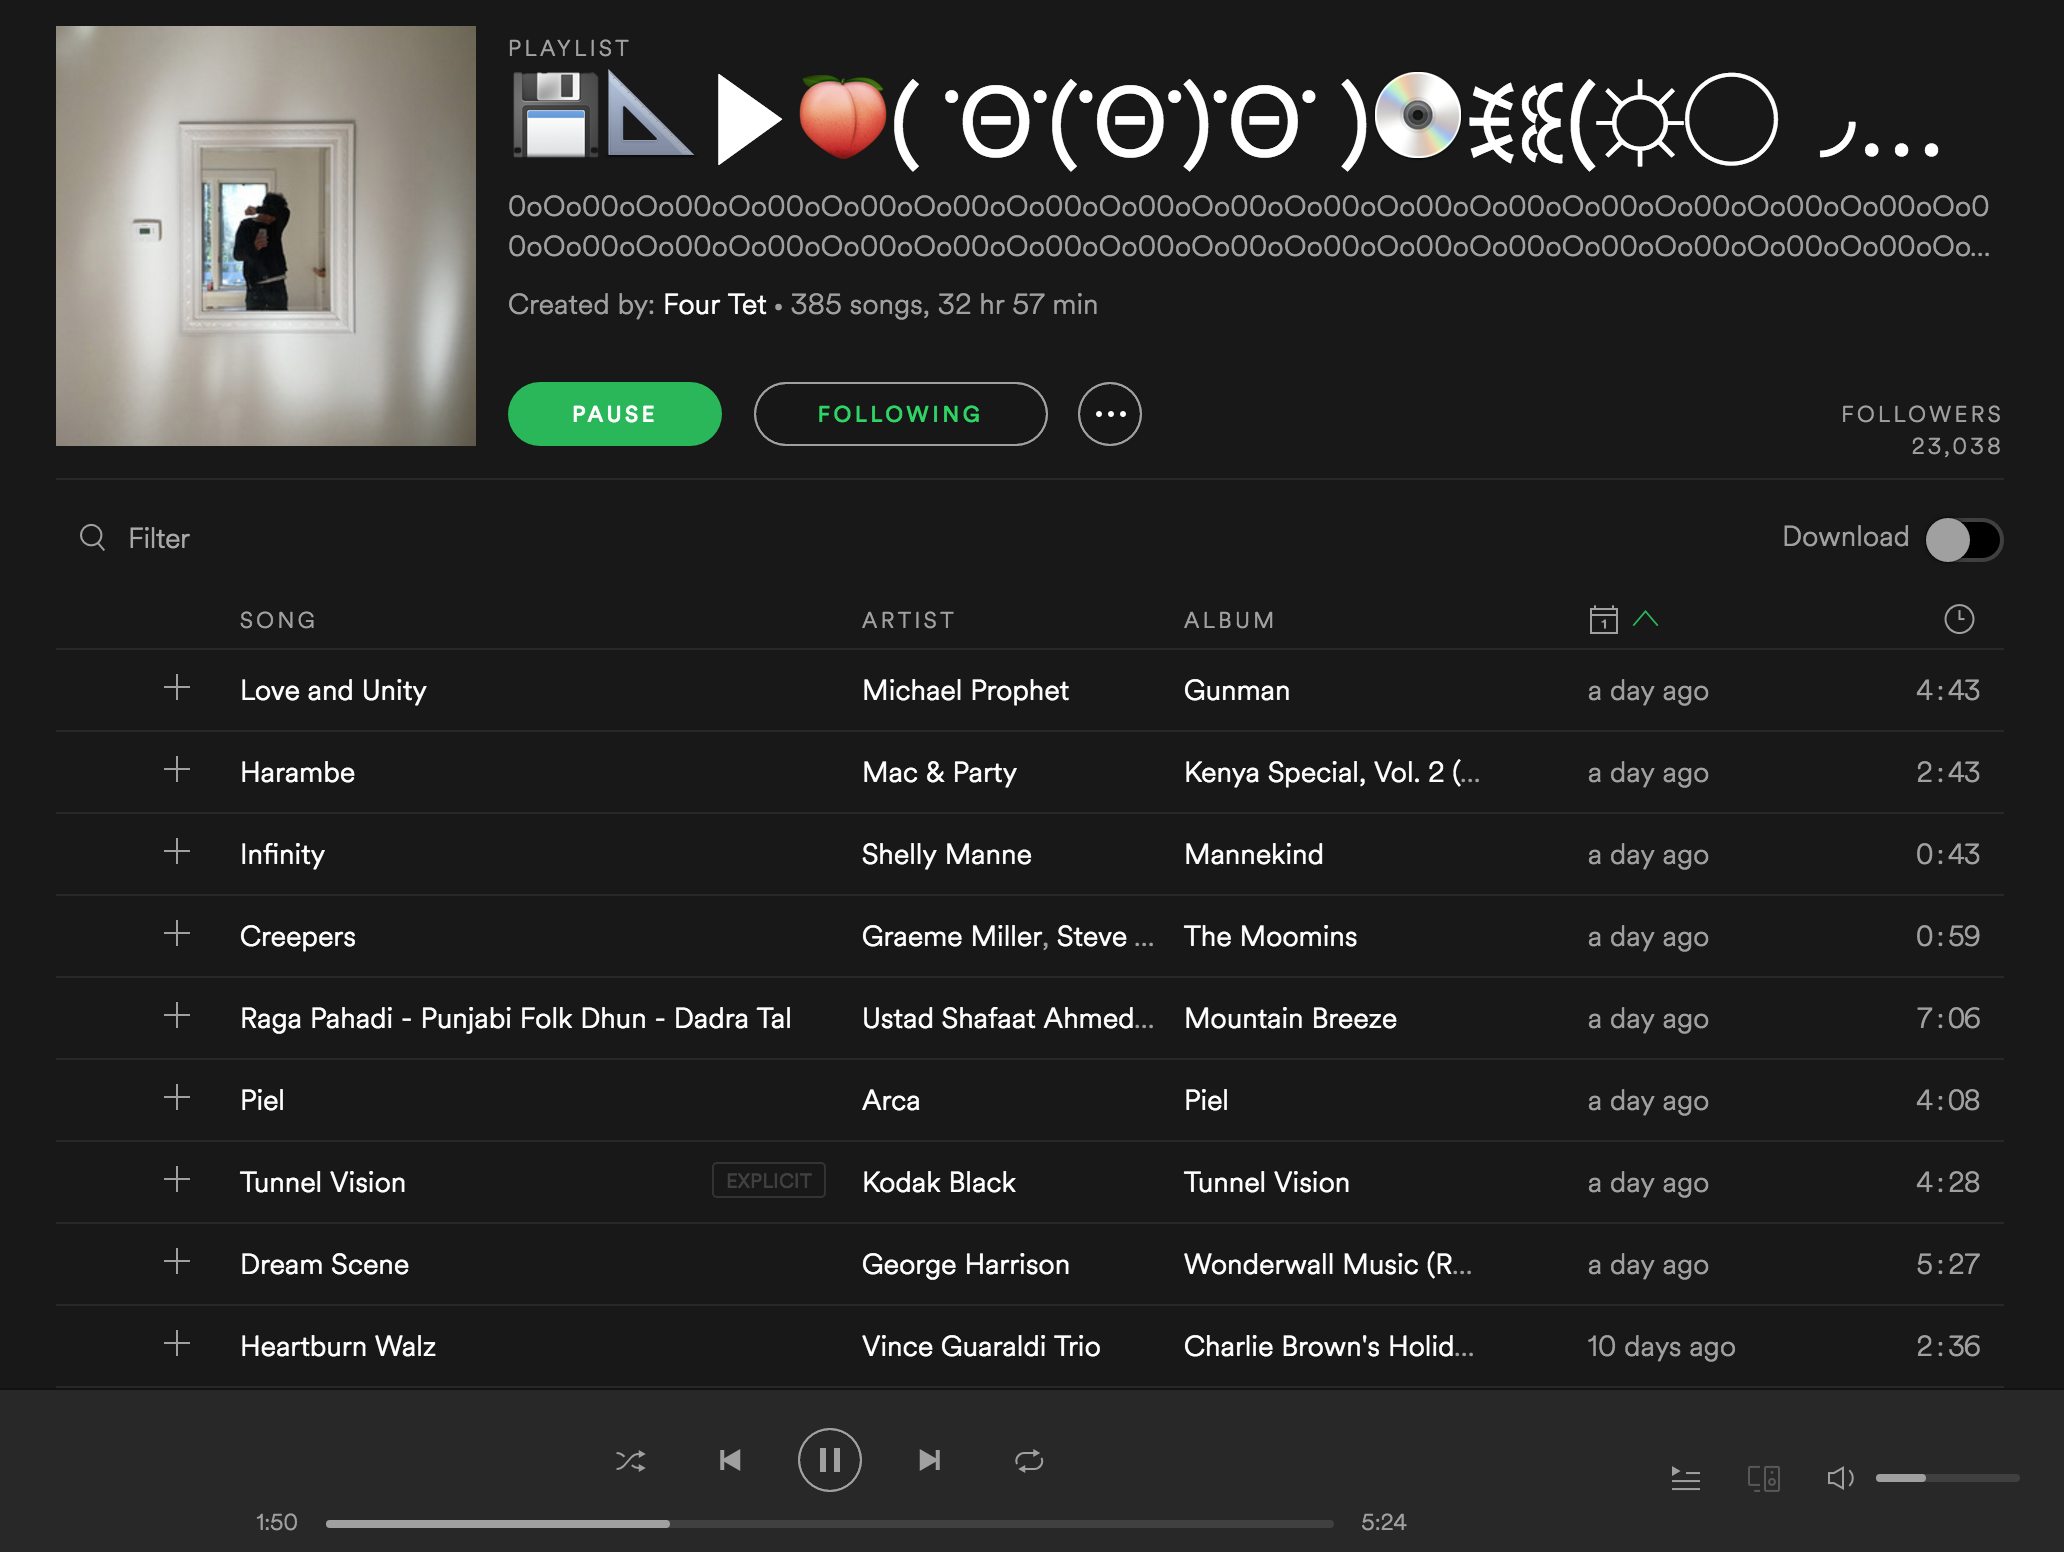Adjust the volume slider

pos(1947,1478)
